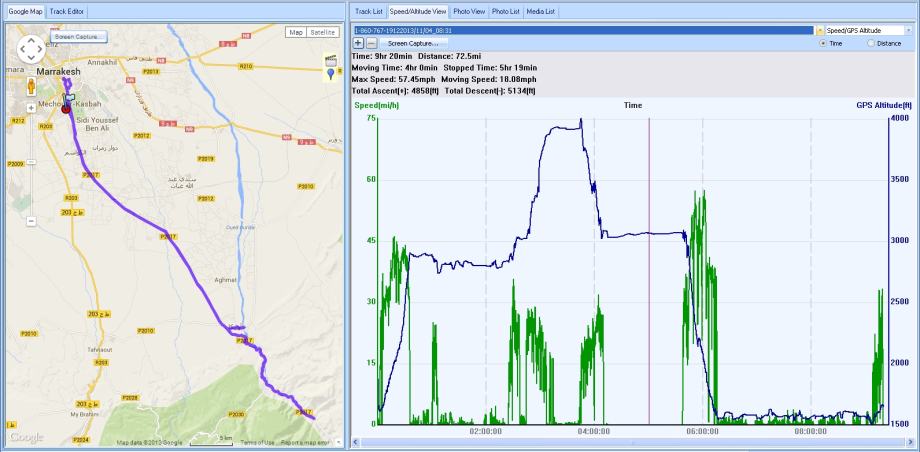The height and width of the screenshot is (452, 920).
Task: Open the Terms of Use link
Action: 257,443
